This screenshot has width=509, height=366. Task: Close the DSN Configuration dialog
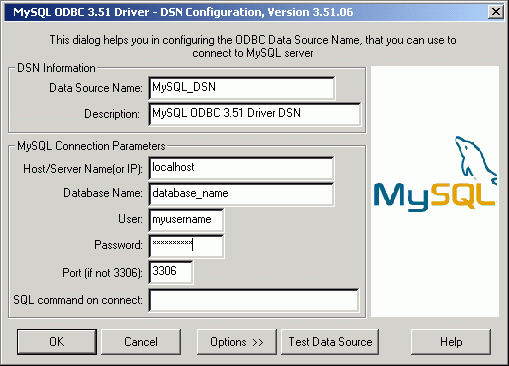click(x=496, y=12)
